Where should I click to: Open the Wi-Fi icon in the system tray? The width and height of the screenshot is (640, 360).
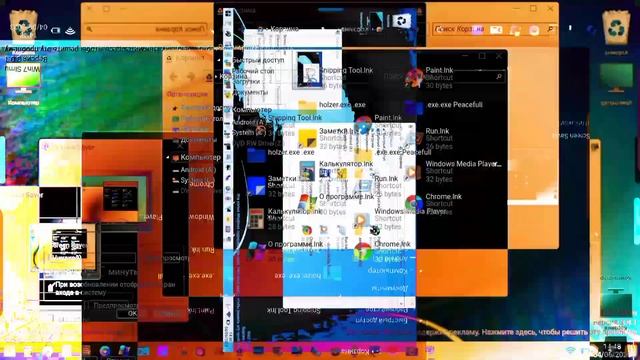point(571,351)
